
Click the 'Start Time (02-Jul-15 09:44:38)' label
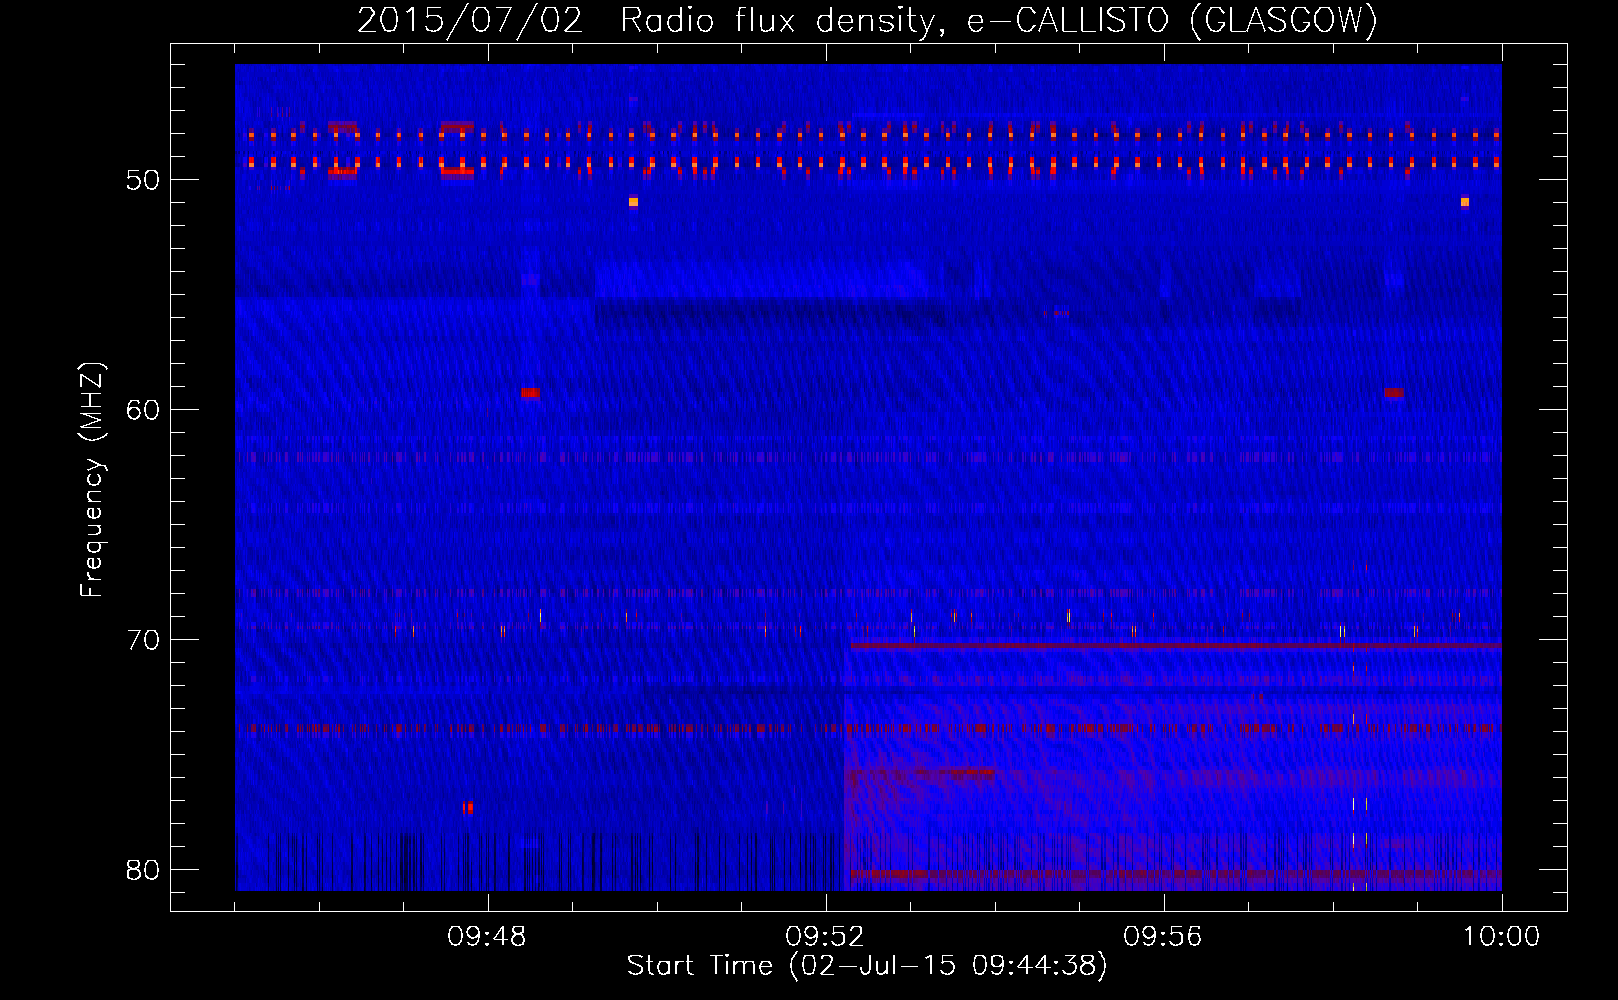coord(867,966)
